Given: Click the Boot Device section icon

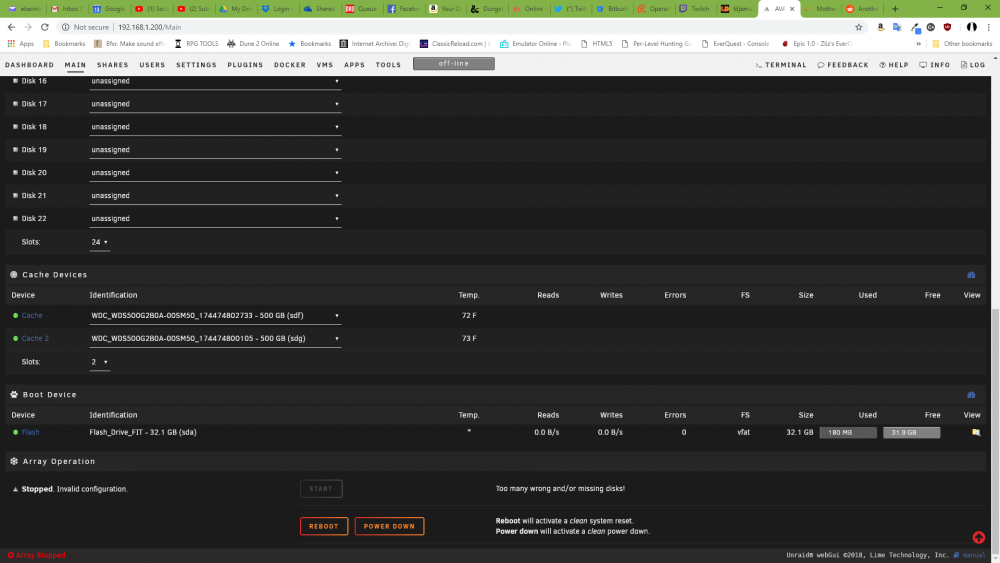Looking at the screenshot, I should point(14,395).
